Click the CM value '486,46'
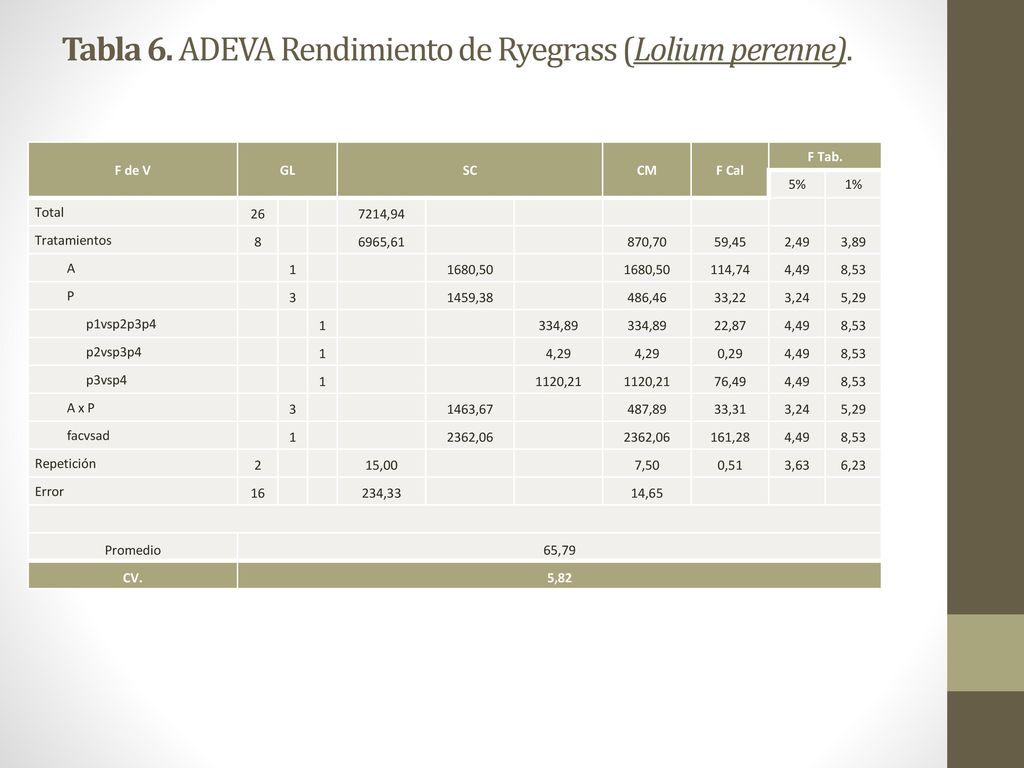The width and height of the screenshot is (1024, 768). click(647, 298)
